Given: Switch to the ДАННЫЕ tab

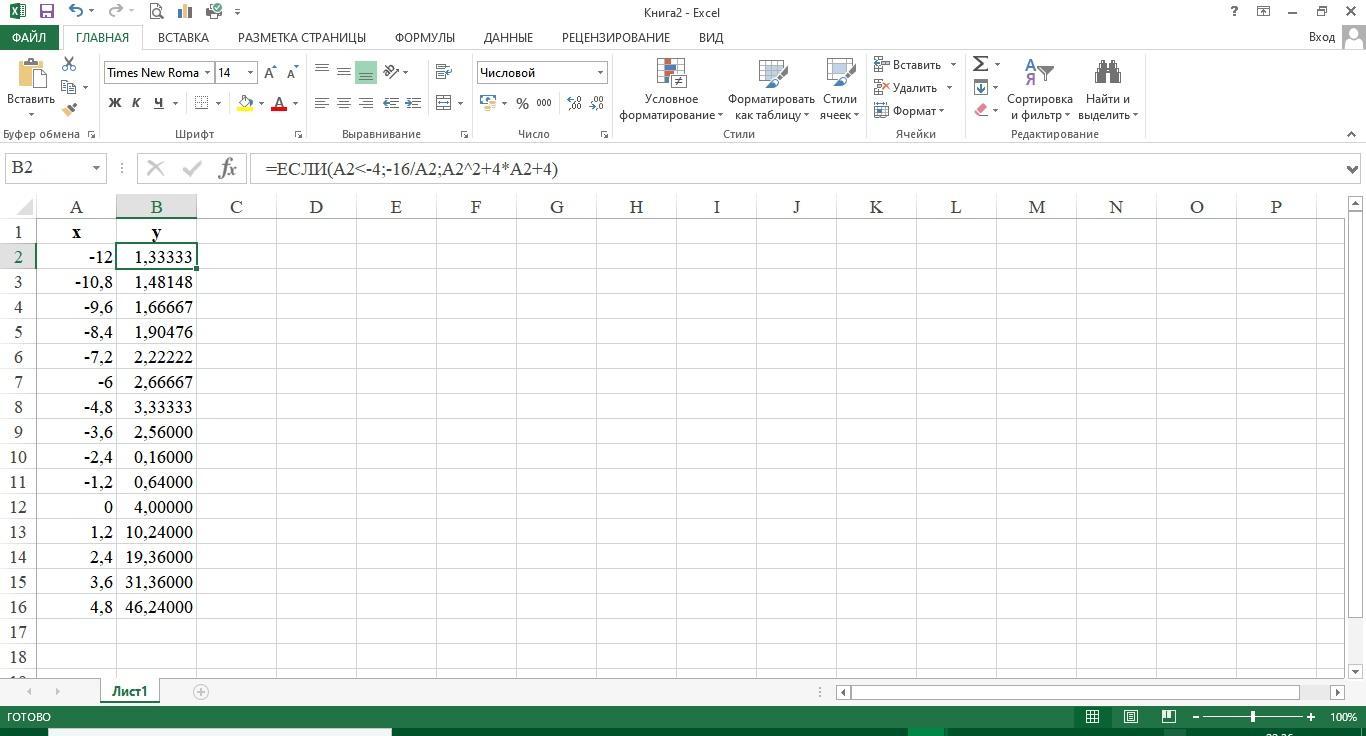Looking at the screenshot, I should pos(508,37).
